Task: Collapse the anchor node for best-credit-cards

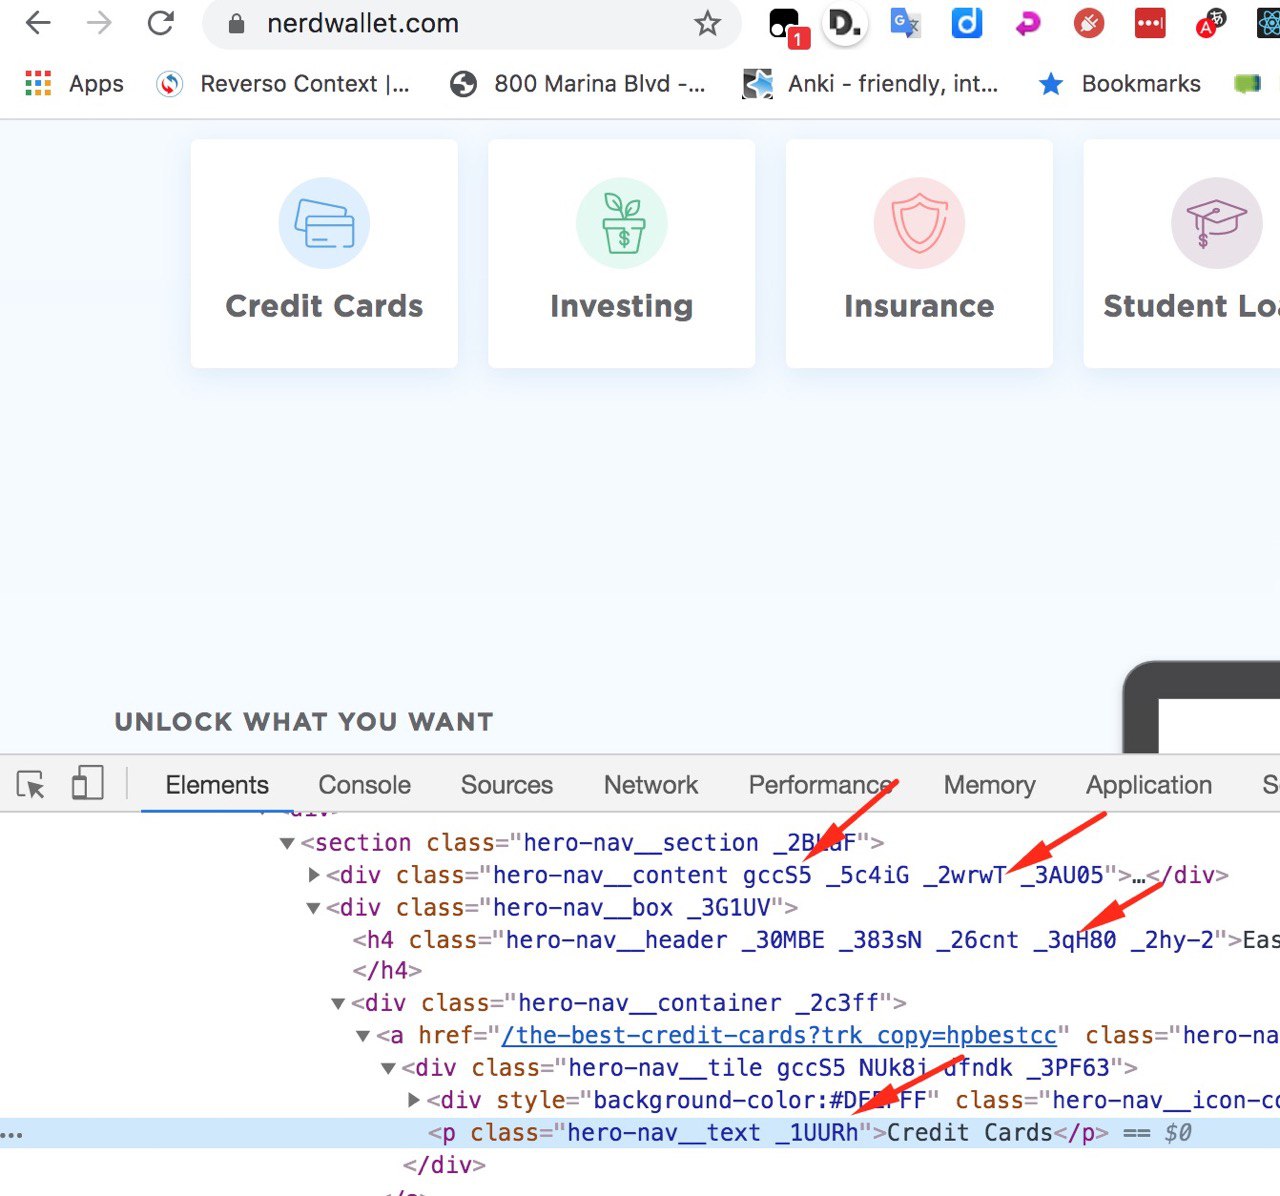Action: (363, 1036)
